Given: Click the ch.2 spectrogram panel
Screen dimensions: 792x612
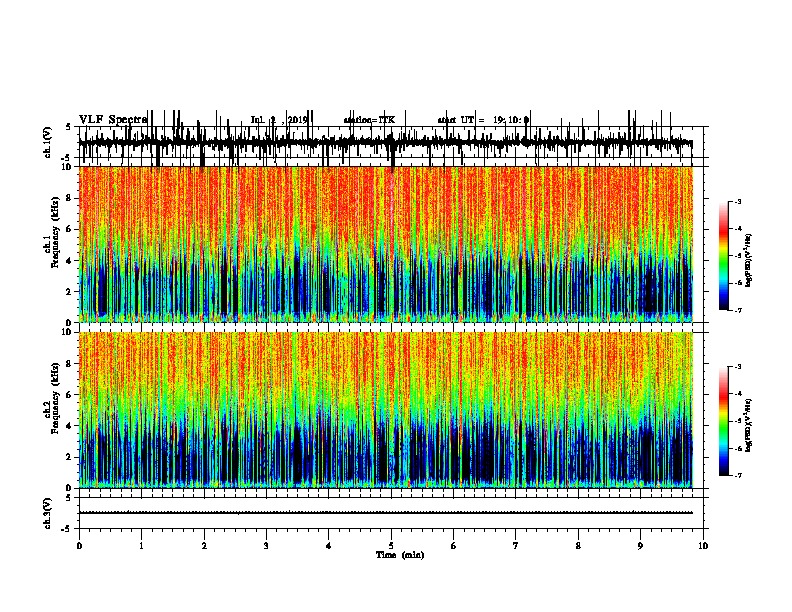Looking at the screenshot, I should pos(386,410).
